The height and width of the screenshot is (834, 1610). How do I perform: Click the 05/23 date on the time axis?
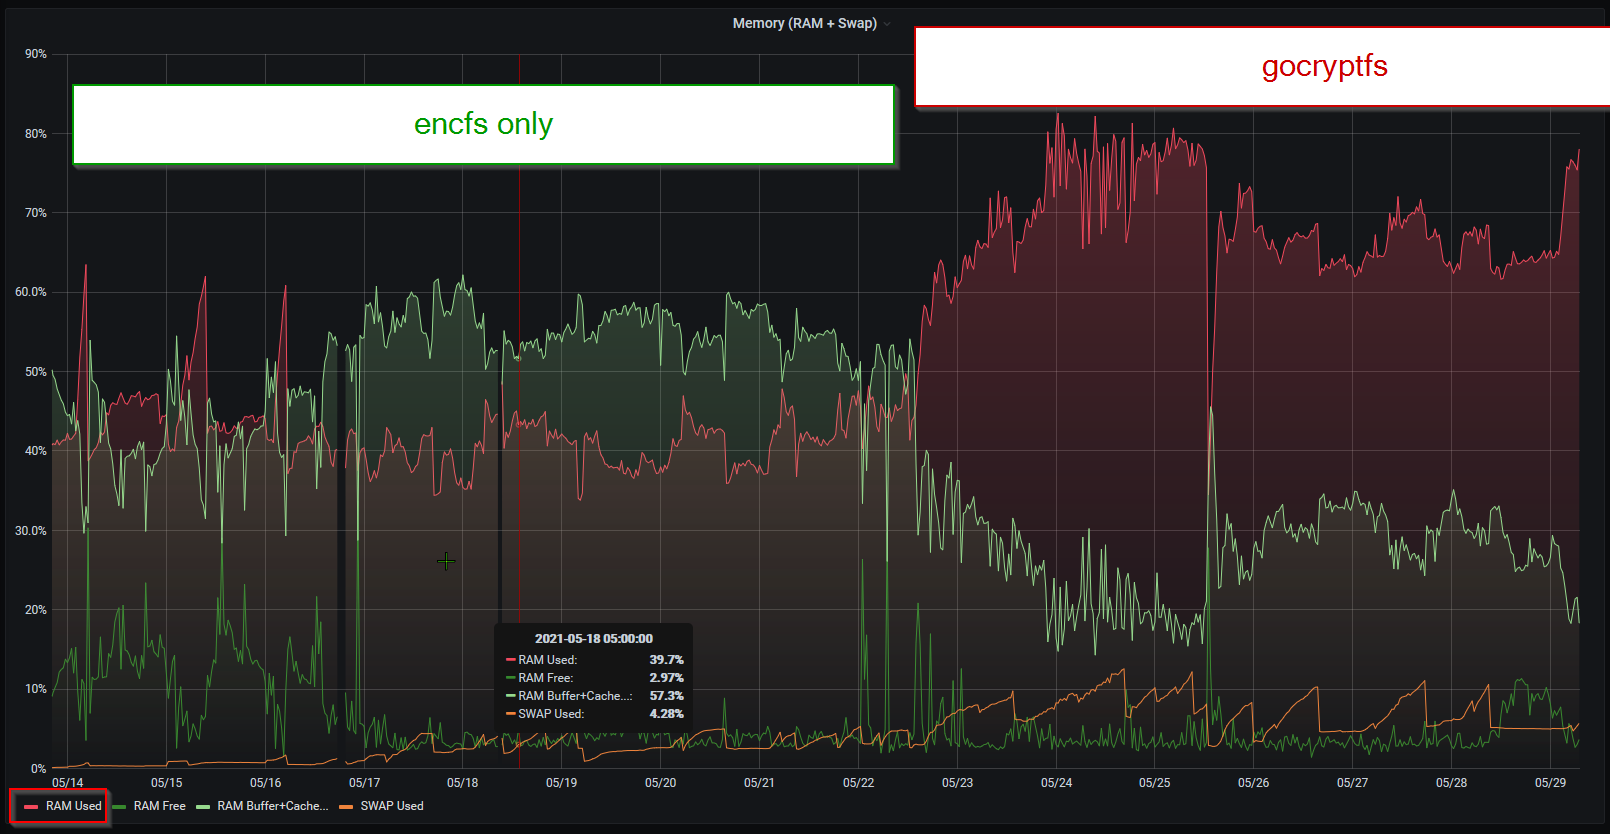point(958,783)
